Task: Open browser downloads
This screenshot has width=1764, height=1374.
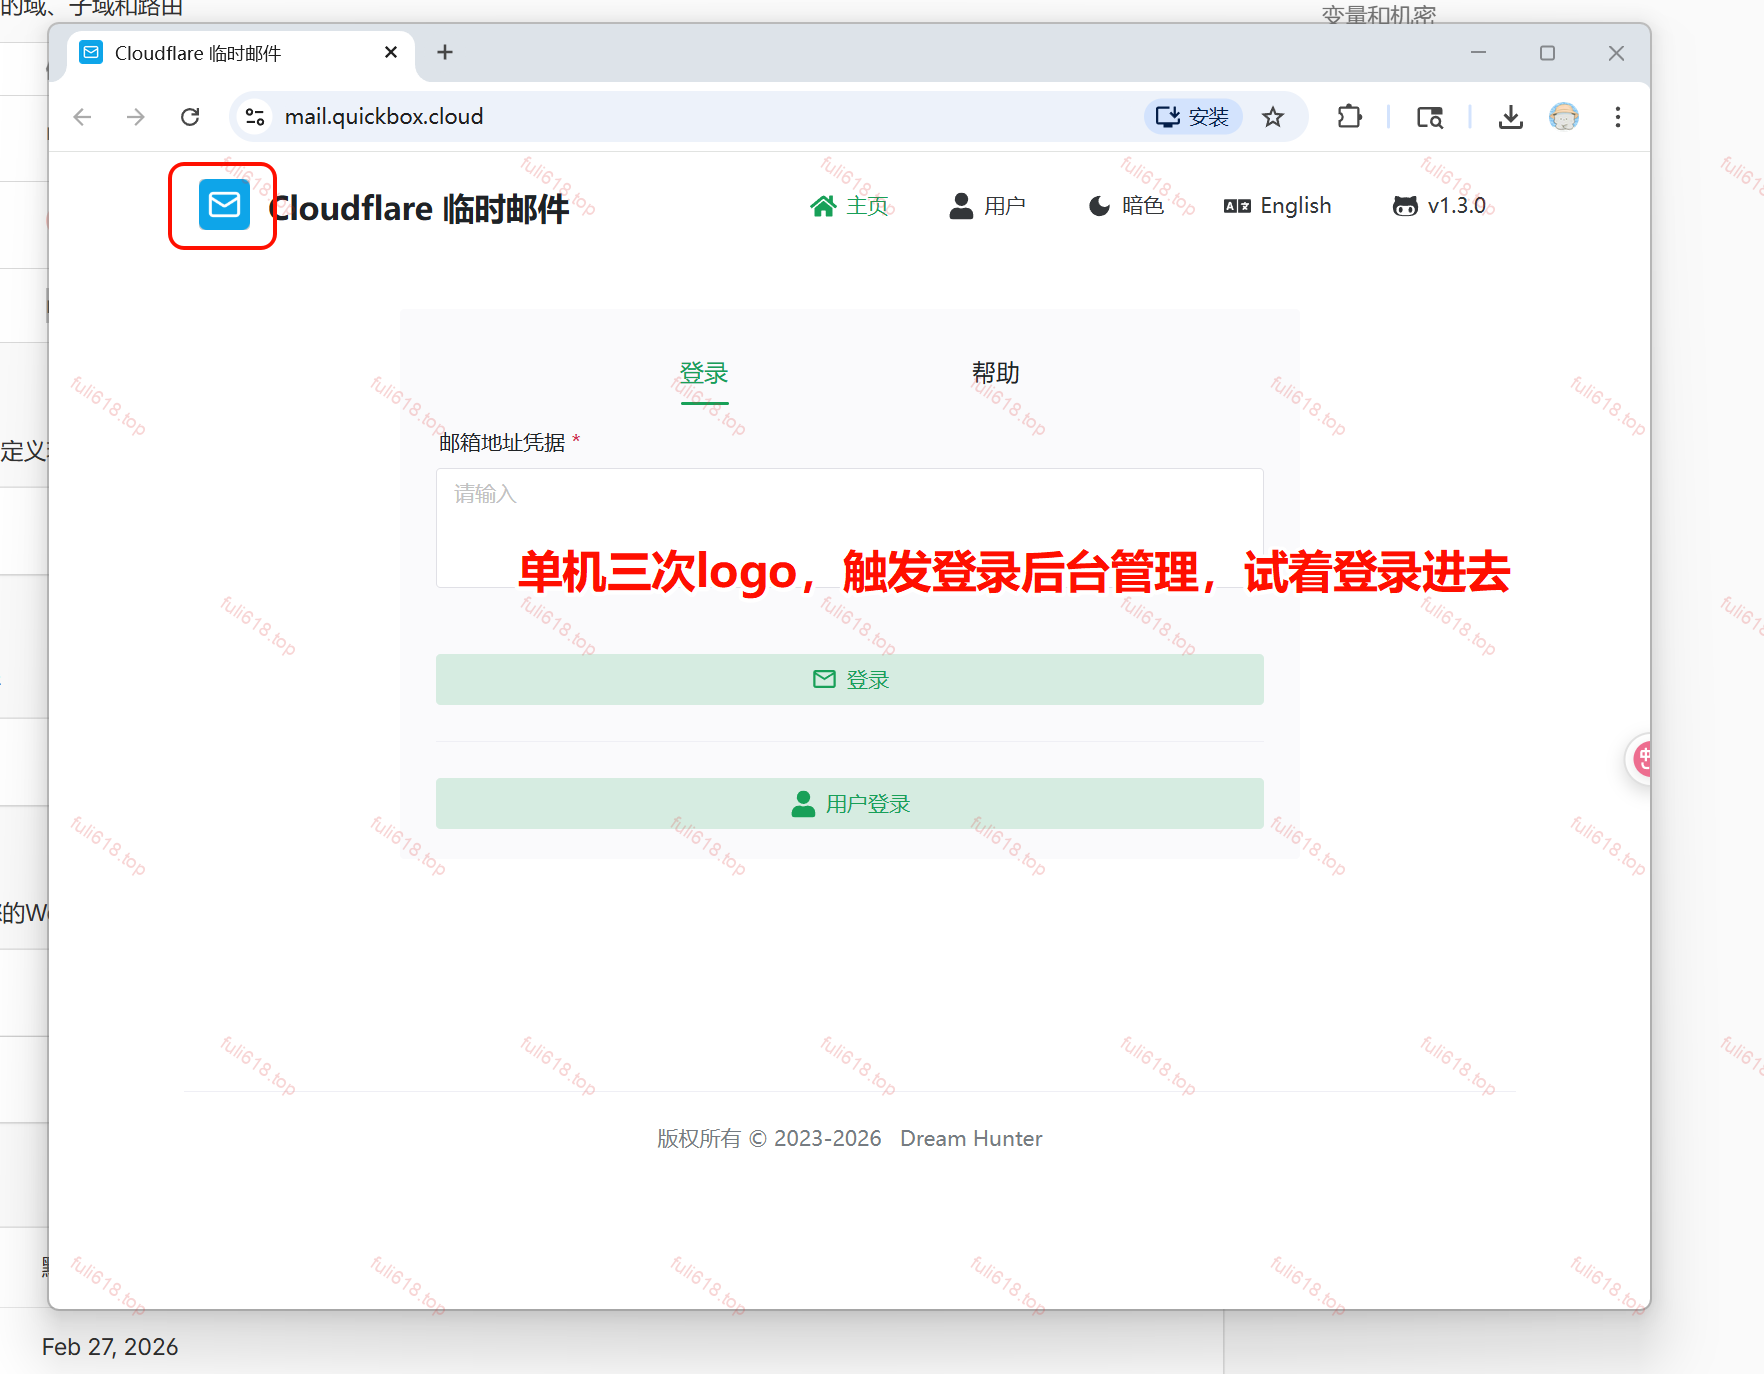Action: (x=1511, y=117)
